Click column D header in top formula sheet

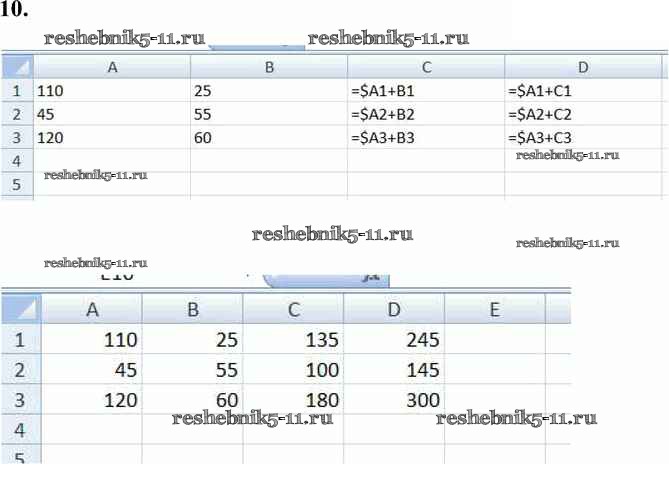585,67
